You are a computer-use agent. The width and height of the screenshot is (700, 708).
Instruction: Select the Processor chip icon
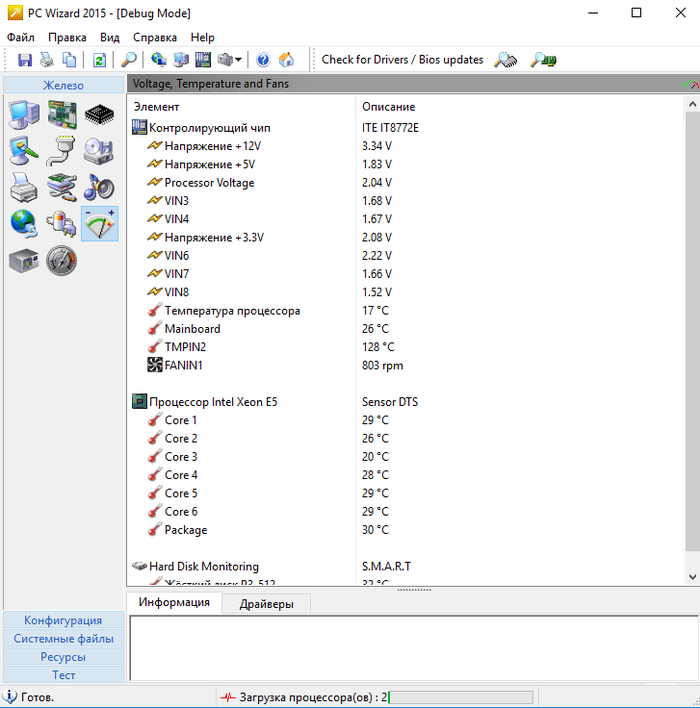click(99, 114)
